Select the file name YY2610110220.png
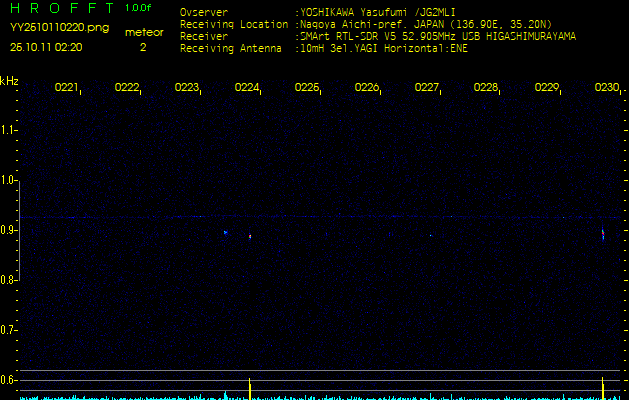 (59, 27)
